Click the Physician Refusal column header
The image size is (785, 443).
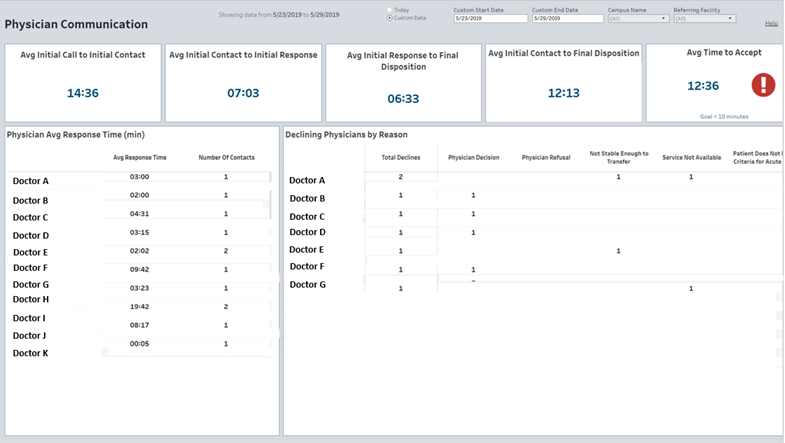[x=546, y=157]
